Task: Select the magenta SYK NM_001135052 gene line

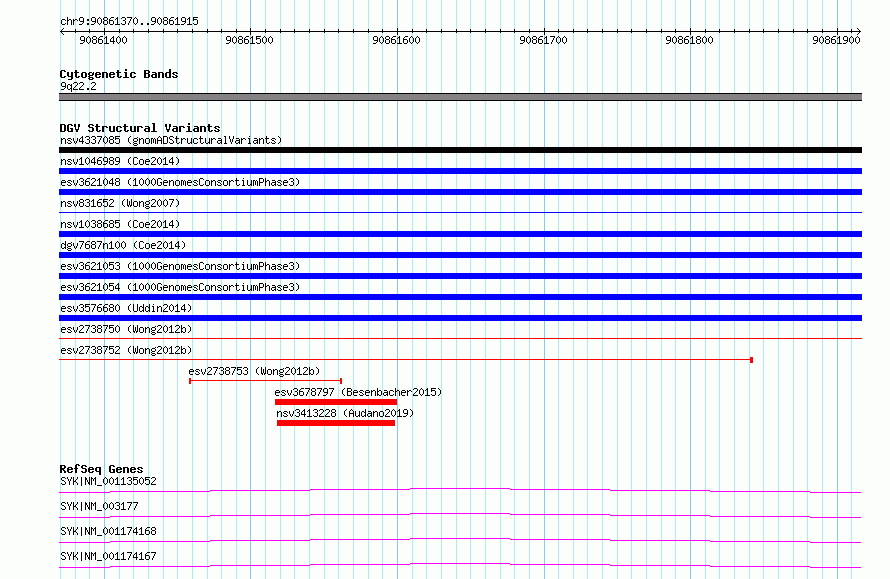Action: coord(460,490)
